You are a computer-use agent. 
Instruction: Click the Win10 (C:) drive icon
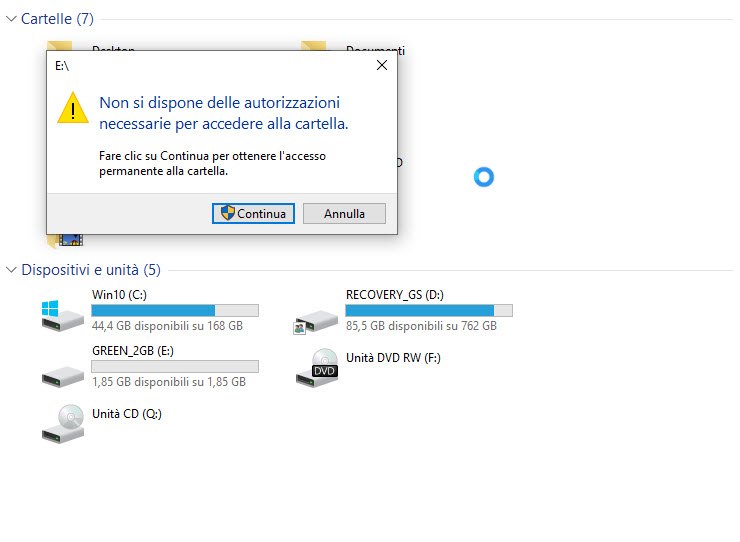coord(63,315)
